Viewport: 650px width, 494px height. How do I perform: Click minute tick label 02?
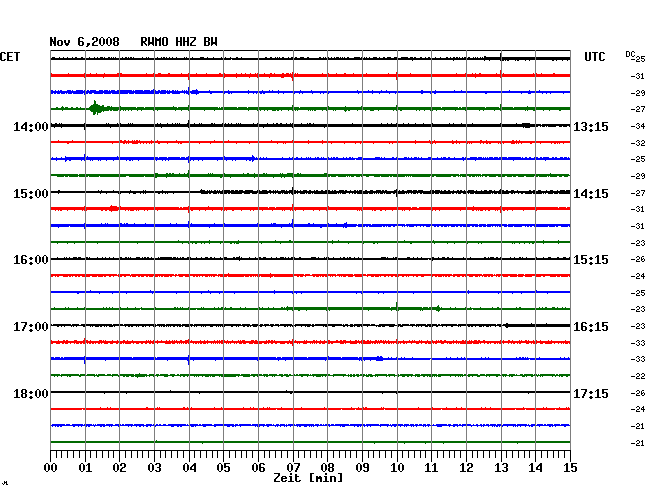(119, 468)
